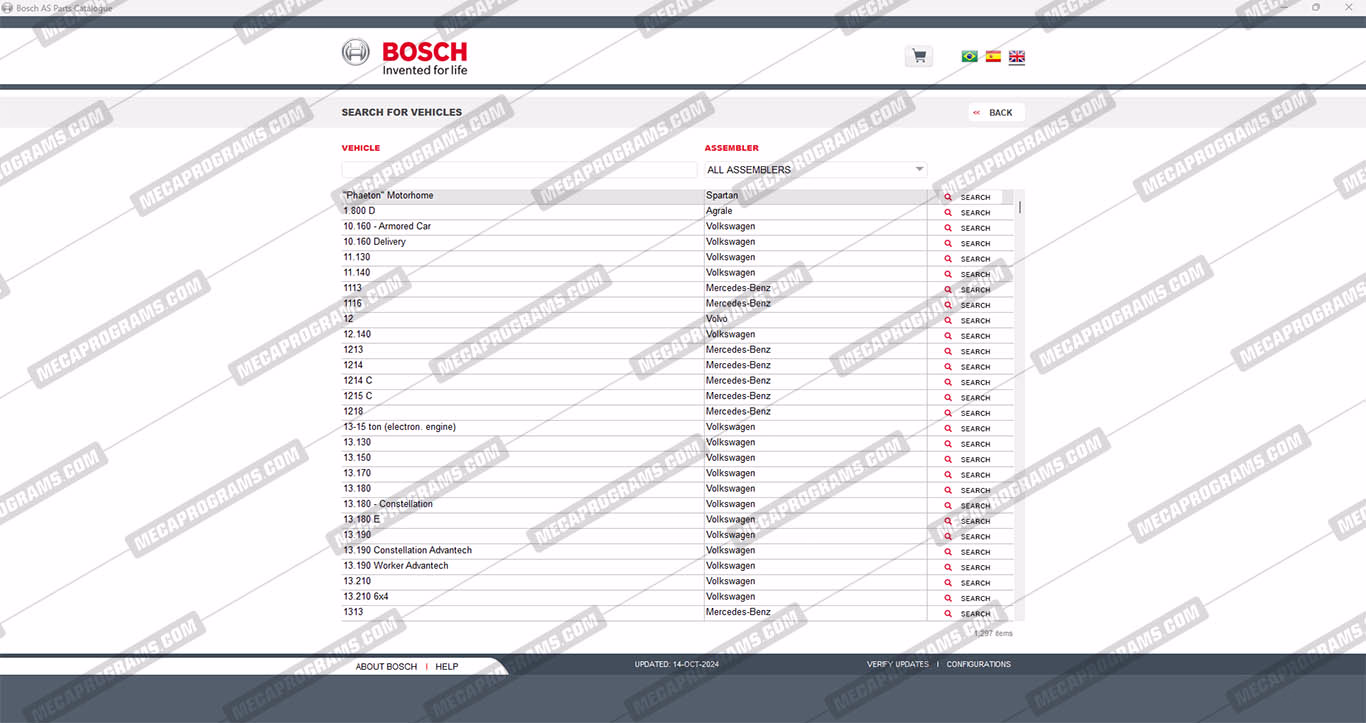1366x723 pixels.
Task: Search the 1214 Mercedes-Benz row
Action: (x=967, y=367)
